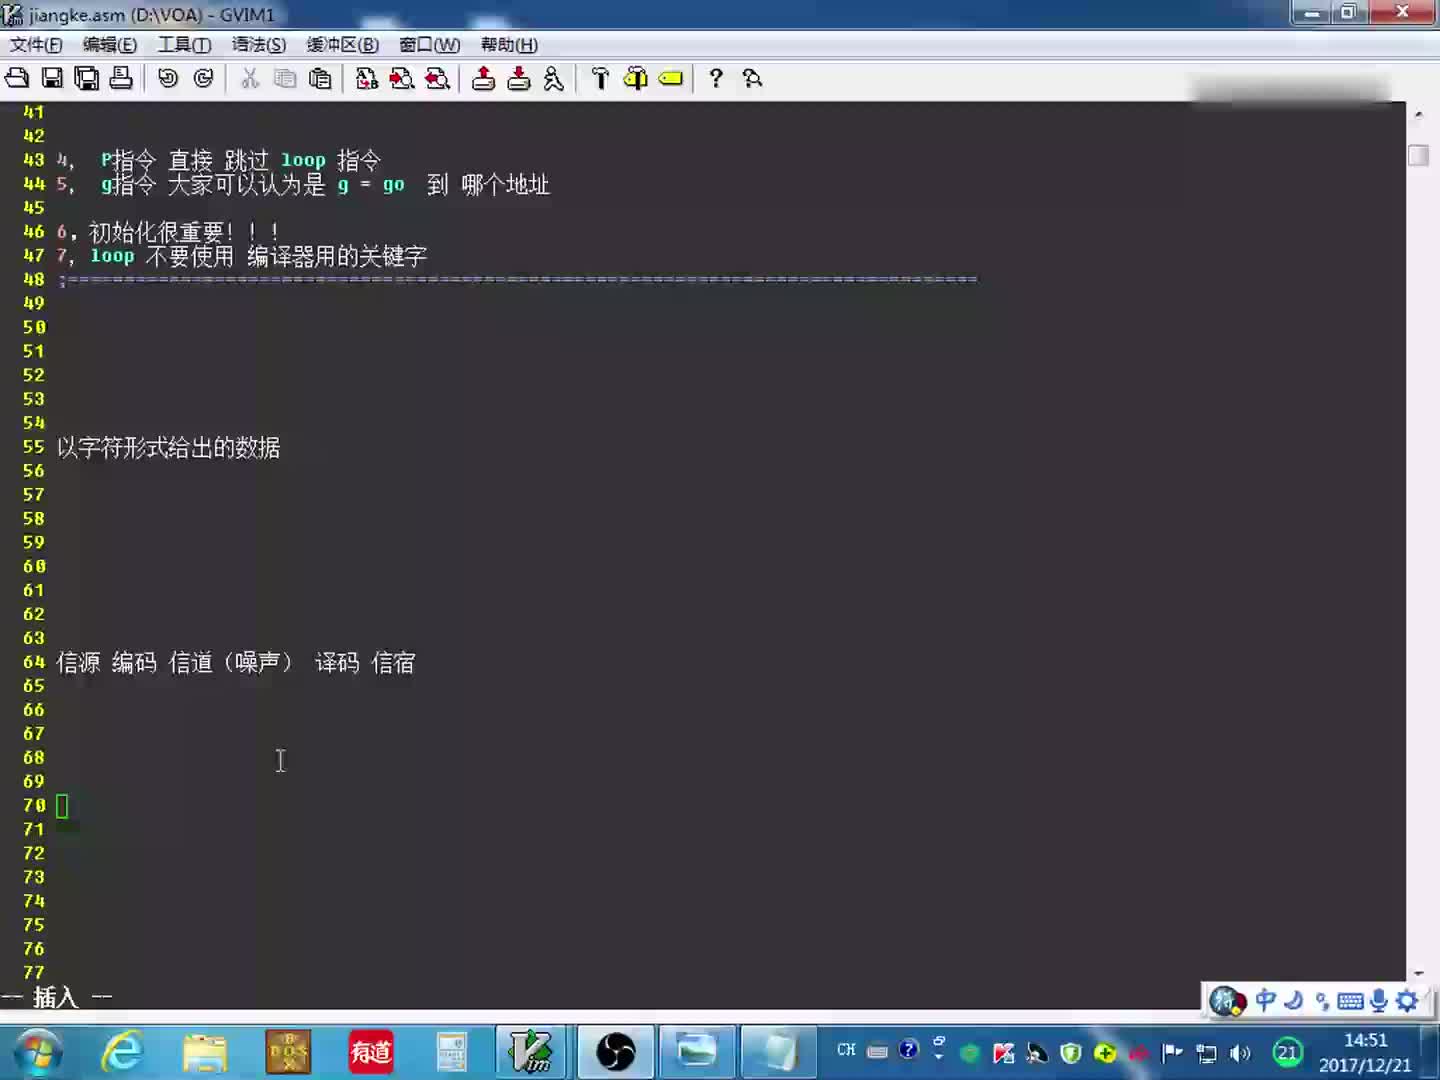1440x1080 pixels.
Task: Open the 帮助(H) menu
Action: tap(509, 45)
